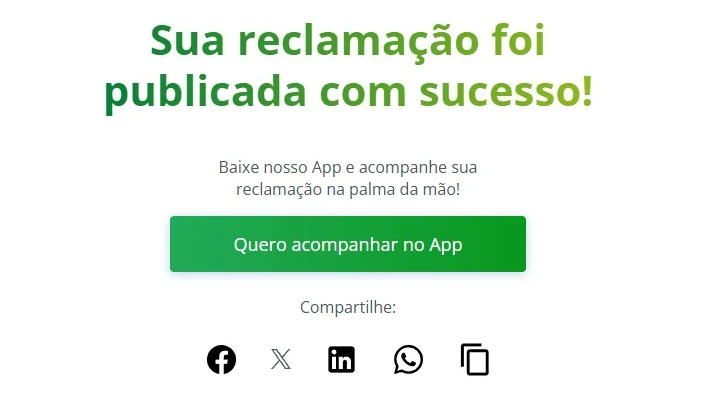
Task: Click the green download App button
Action: point(348,244)
